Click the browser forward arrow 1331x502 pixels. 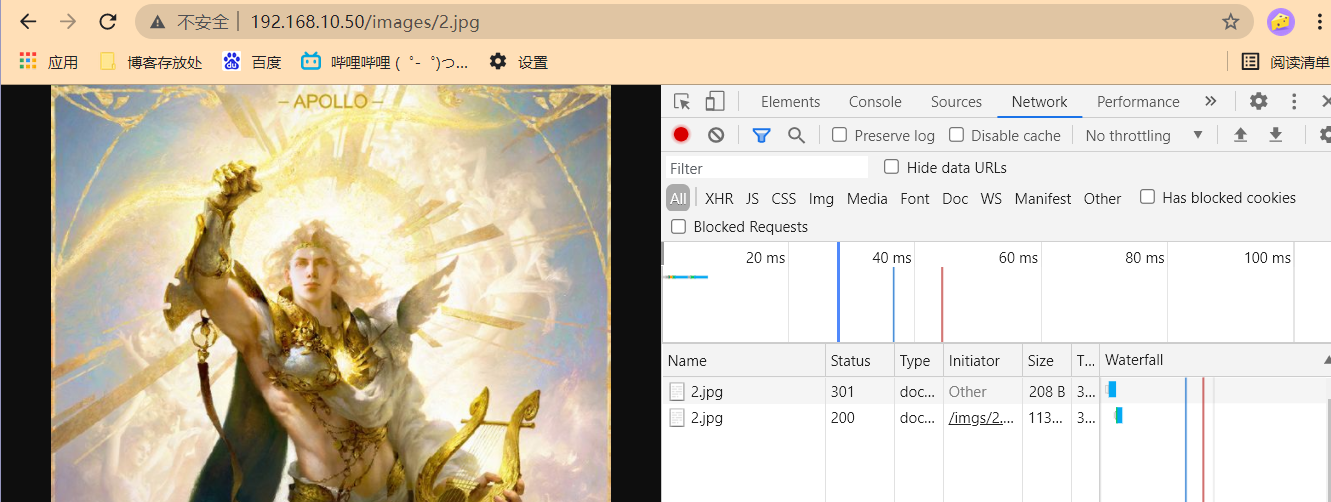[68, 22]
